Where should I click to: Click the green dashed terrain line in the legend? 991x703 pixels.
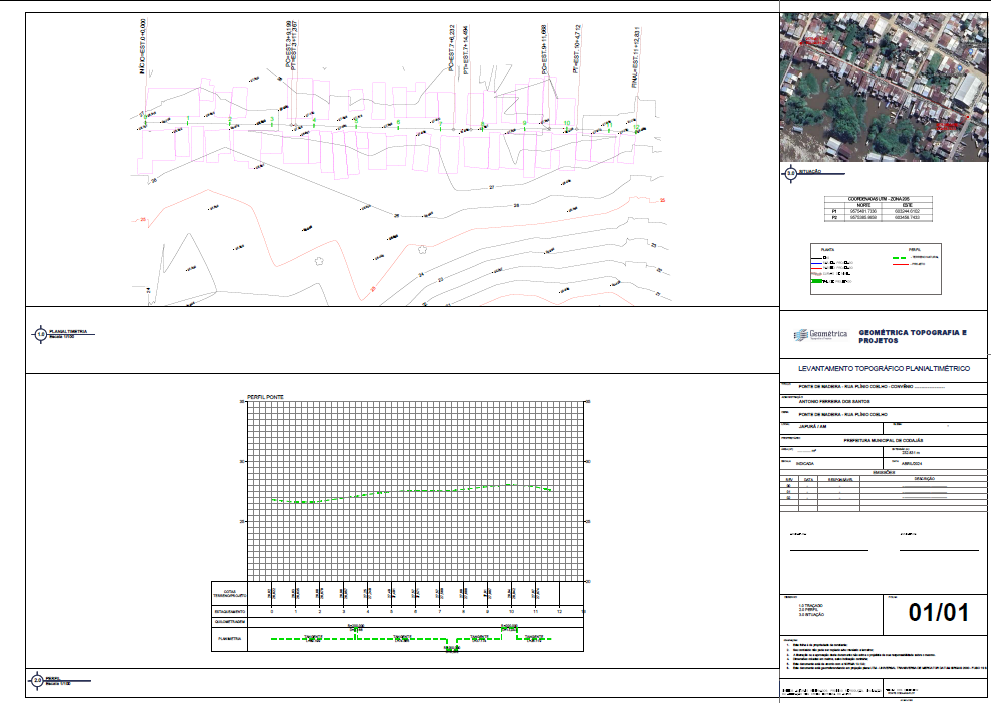coord(900,258)
